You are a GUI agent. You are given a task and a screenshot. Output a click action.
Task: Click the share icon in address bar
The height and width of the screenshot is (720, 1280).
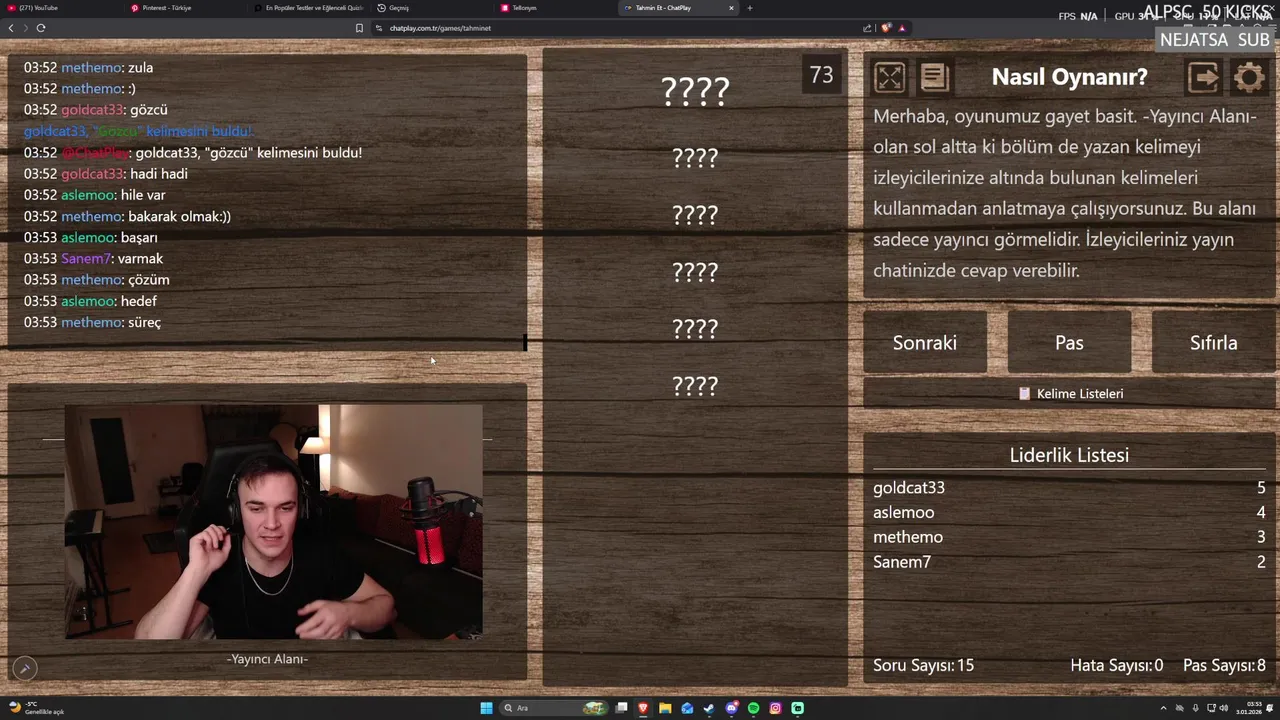[867, 28]
